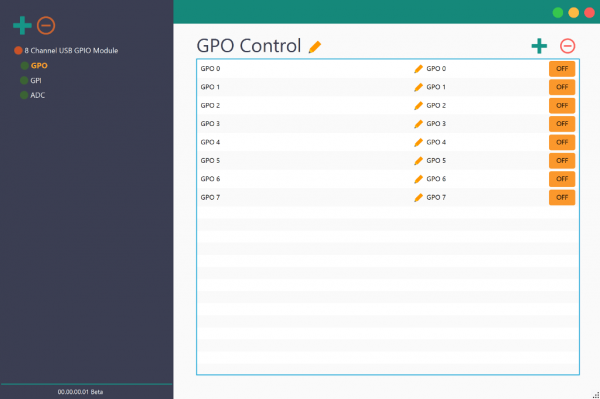This screenshot has height=399, width=600.
Task: Toggle GPO 6 OFF button
Action: pos(562,179)
